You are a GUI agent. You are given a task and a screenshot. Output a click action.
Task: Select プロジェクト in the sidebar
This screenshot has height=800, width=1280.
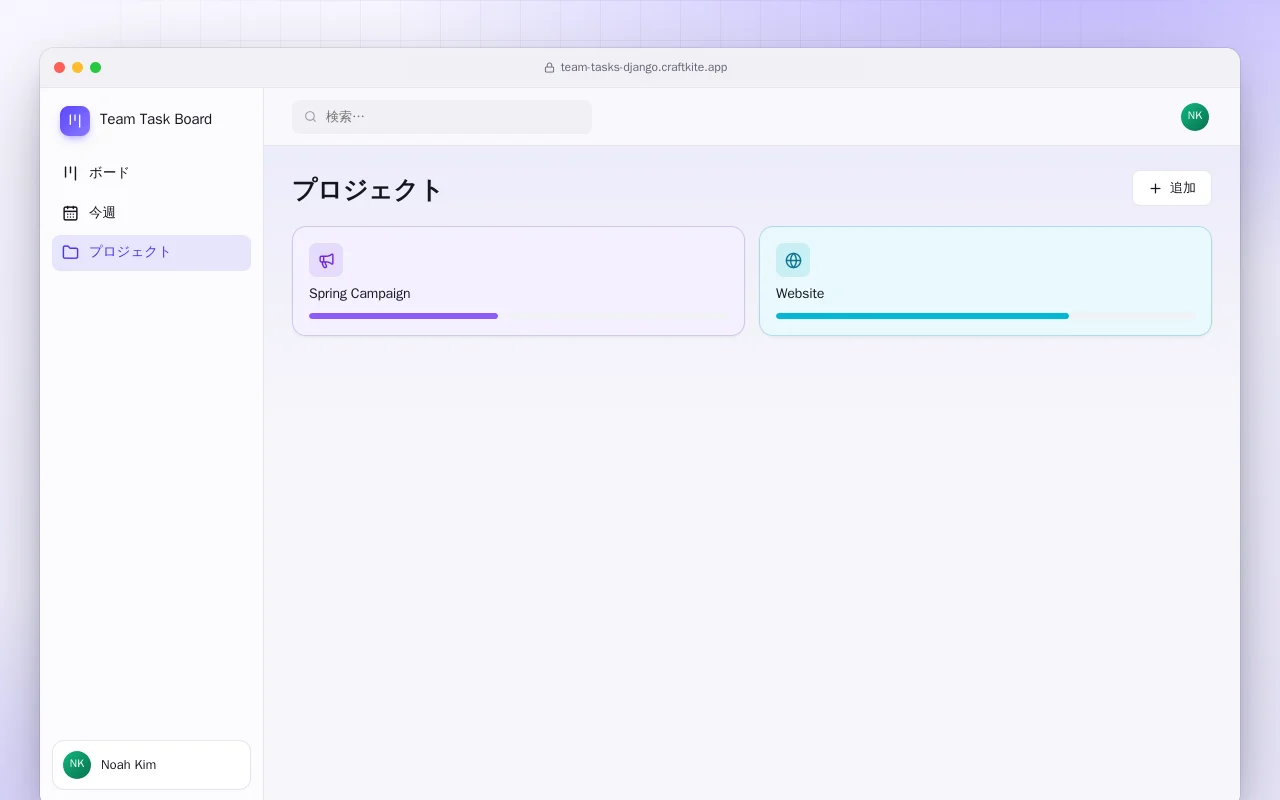(x=152, y=253)
